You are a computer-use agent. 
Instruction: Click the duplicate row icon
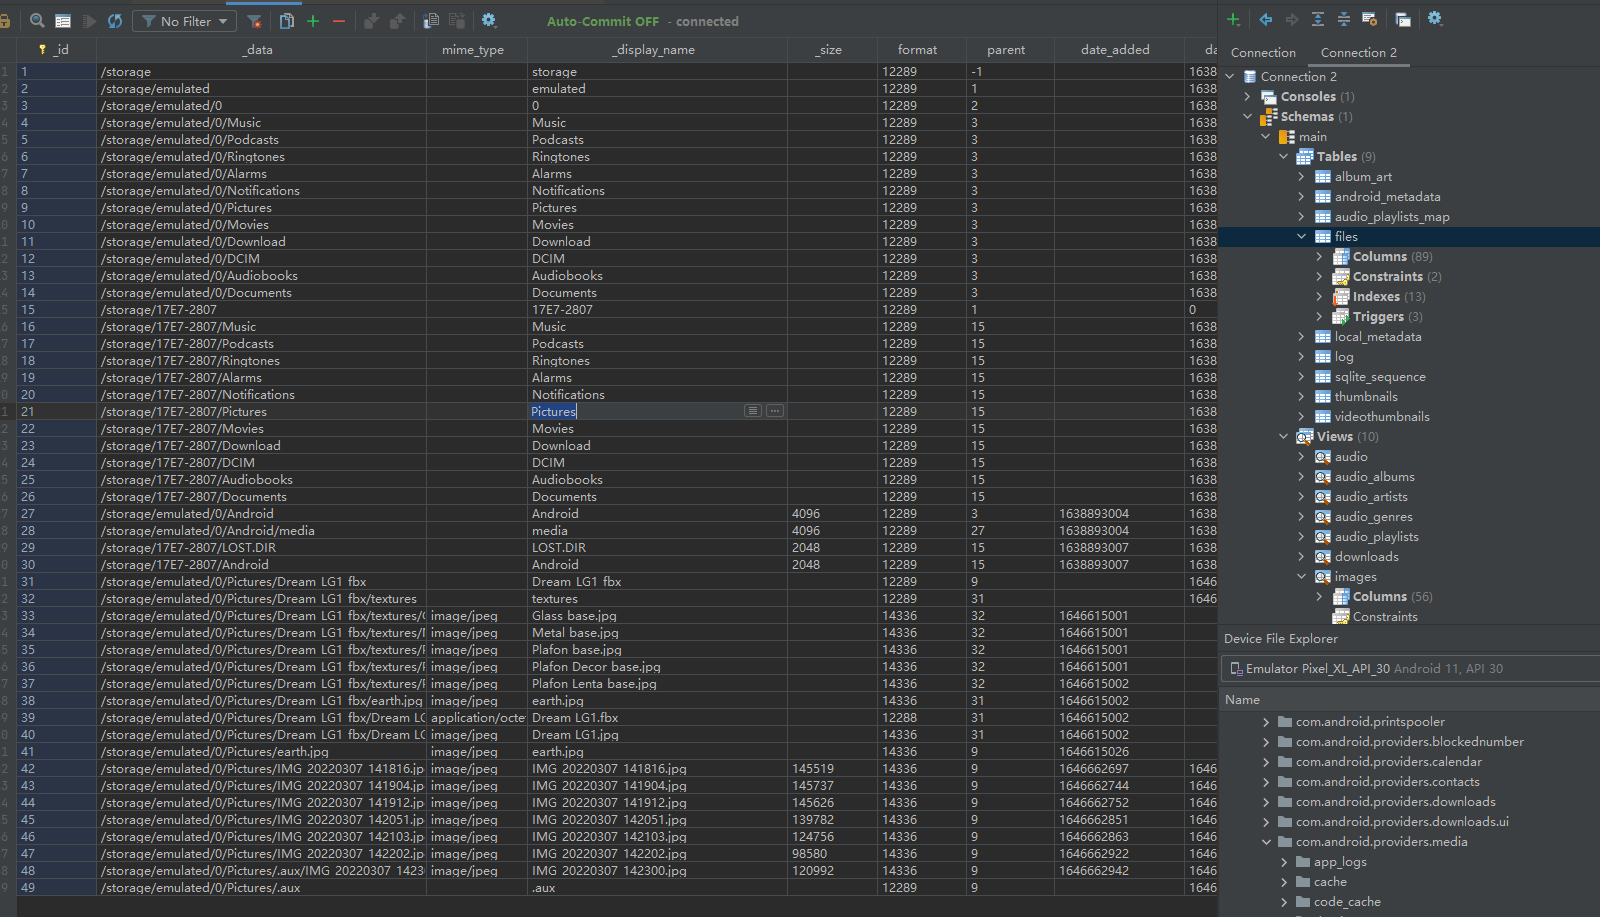tap(287, 20)
